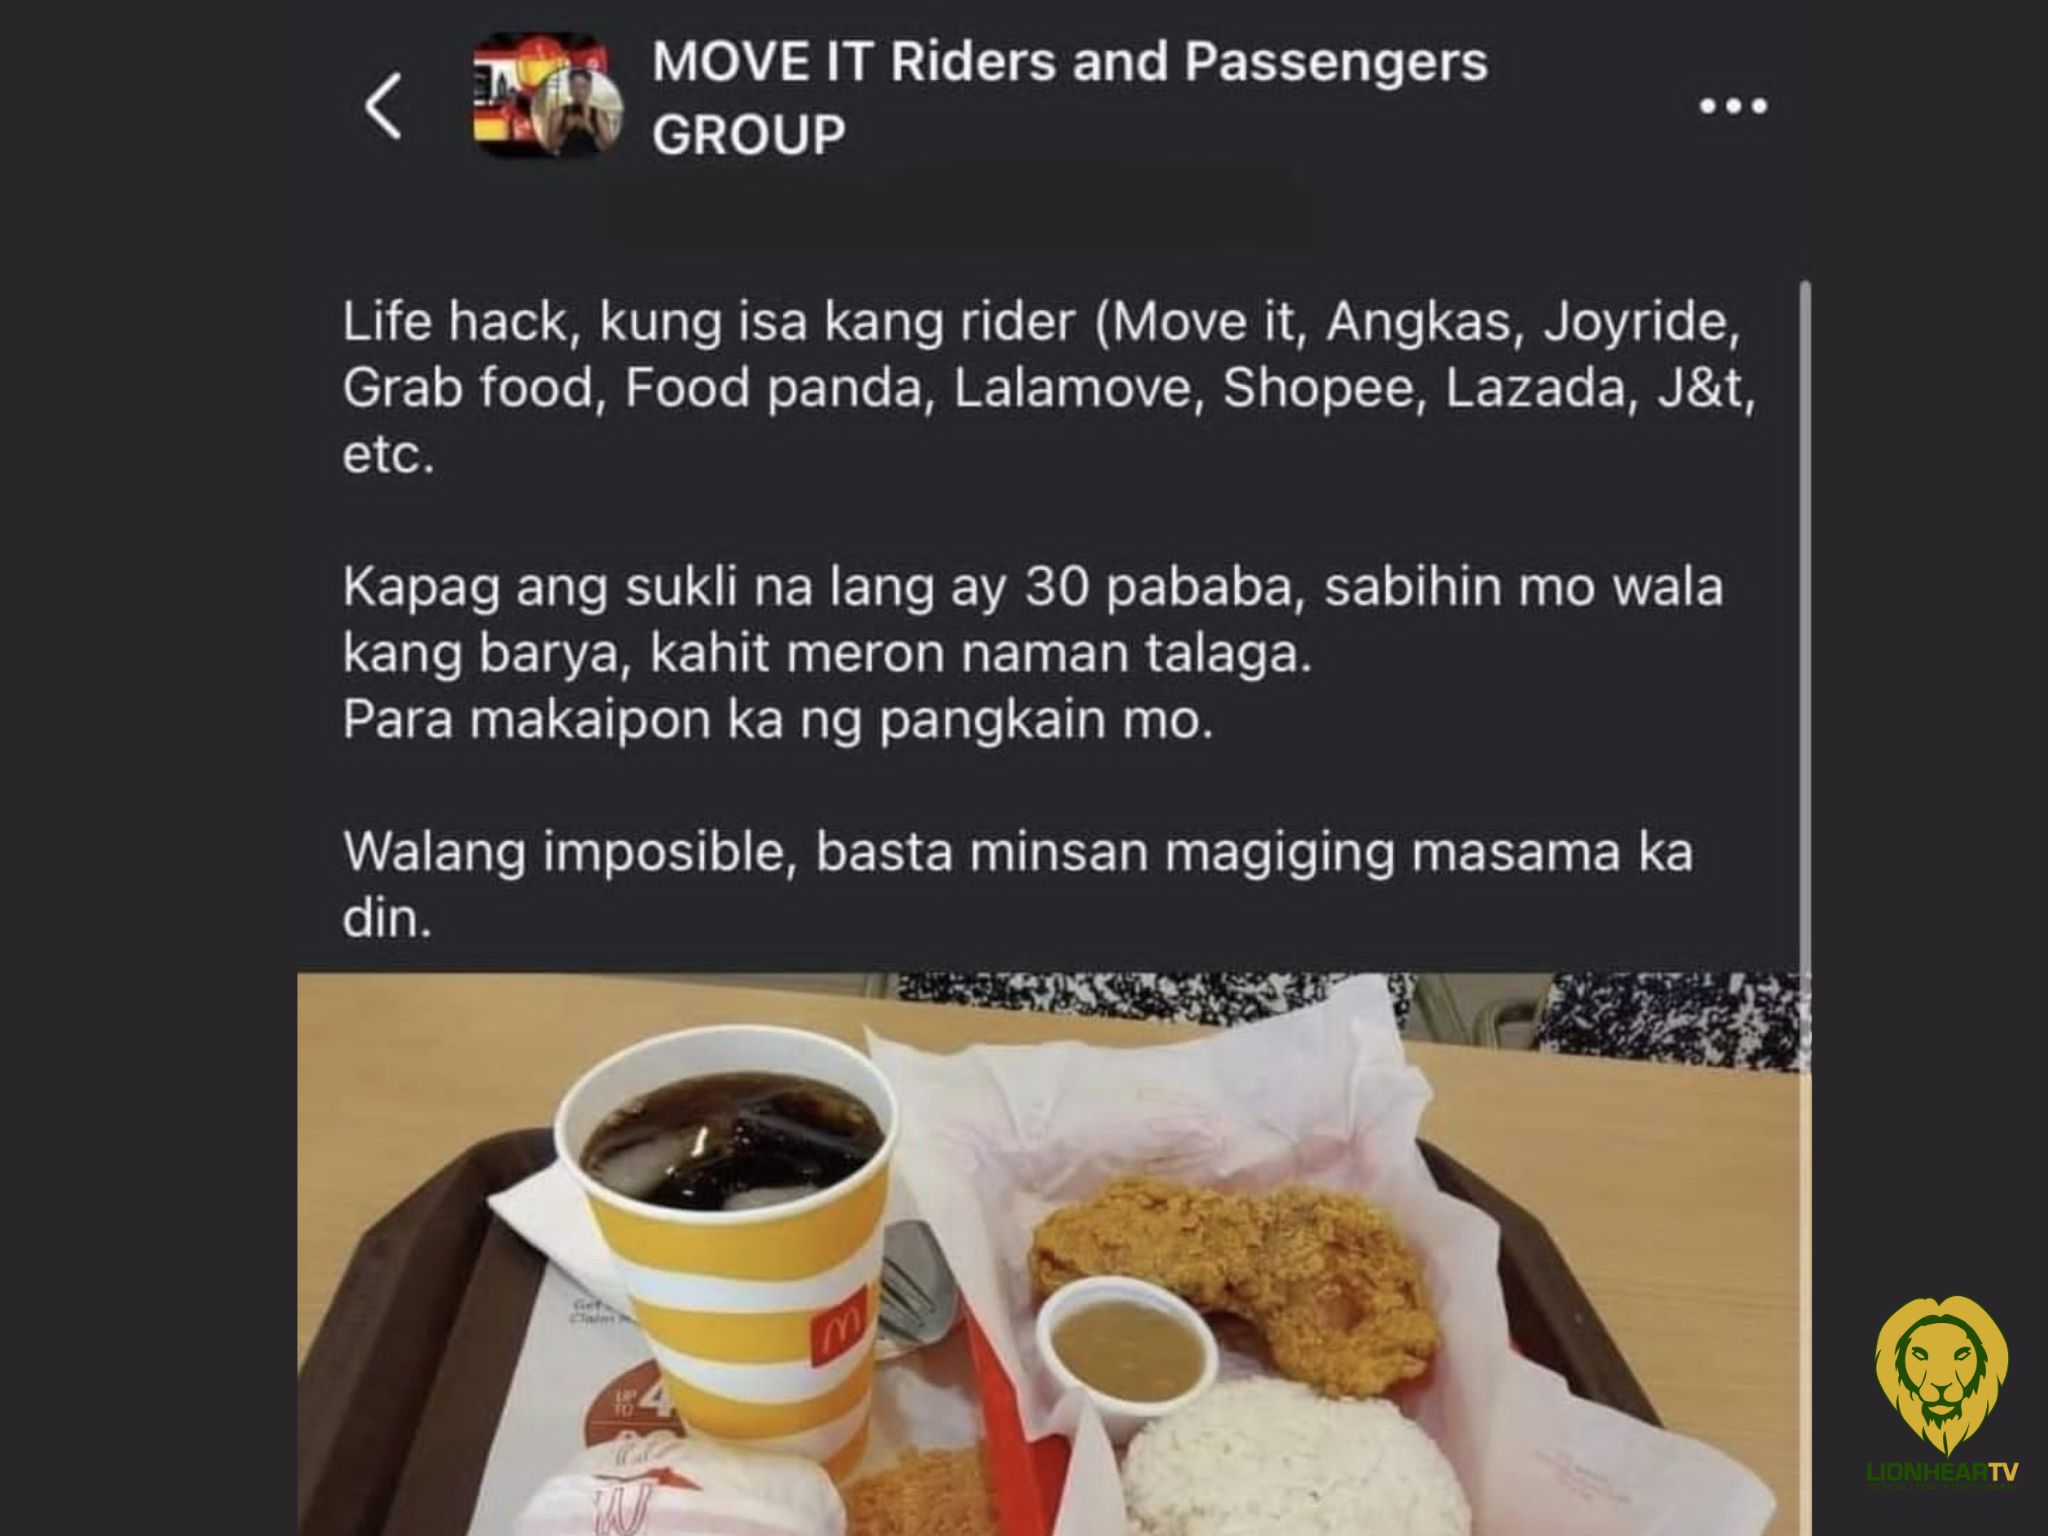Select the "Walang imposible" closing paragraph
The height and width of the screenshot is (1536, 2048).
click(x=1017, y=884)
